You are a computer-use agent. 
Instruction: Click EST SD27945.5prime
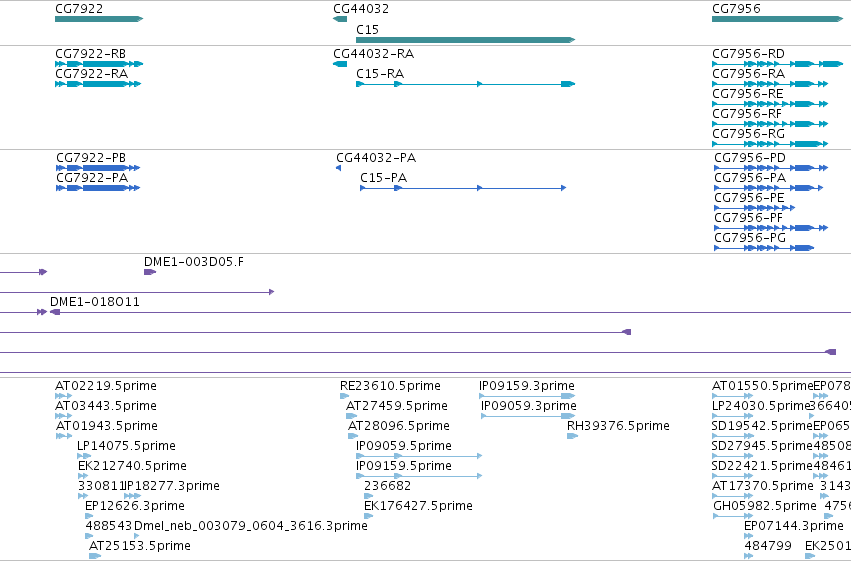tap(762, 446)
